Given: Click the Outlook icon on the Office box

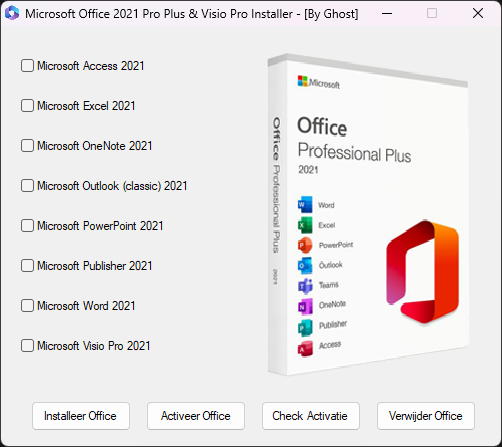Looking at the screenshot, I should [x=305, y=265].
